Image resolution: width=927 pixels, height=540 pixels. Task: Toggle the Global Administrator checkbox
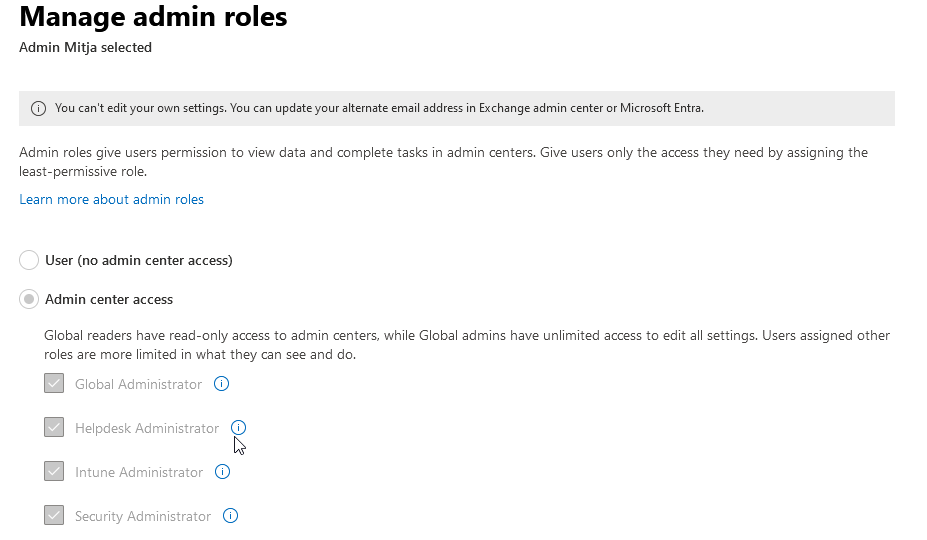coord(54,384)
